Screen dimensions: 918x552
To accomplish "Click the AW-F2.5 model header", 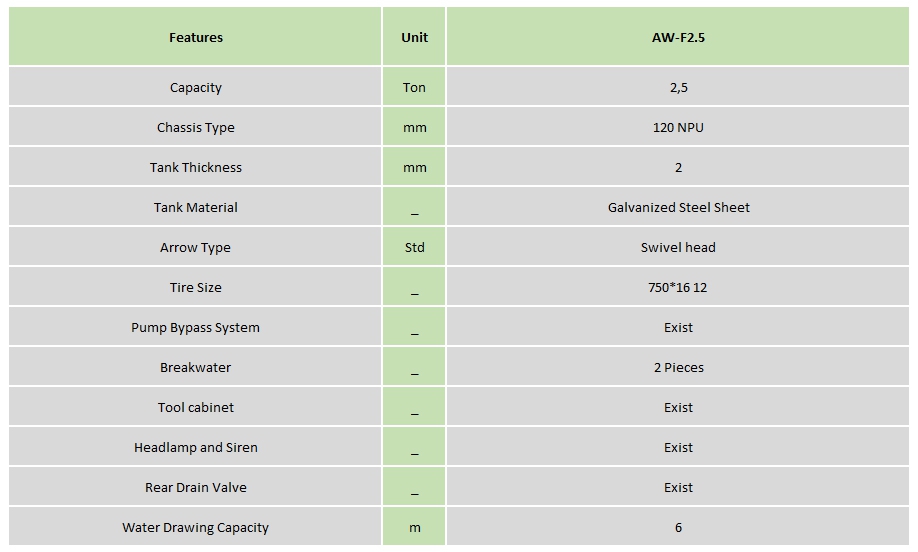I will (x=678, y=37).
